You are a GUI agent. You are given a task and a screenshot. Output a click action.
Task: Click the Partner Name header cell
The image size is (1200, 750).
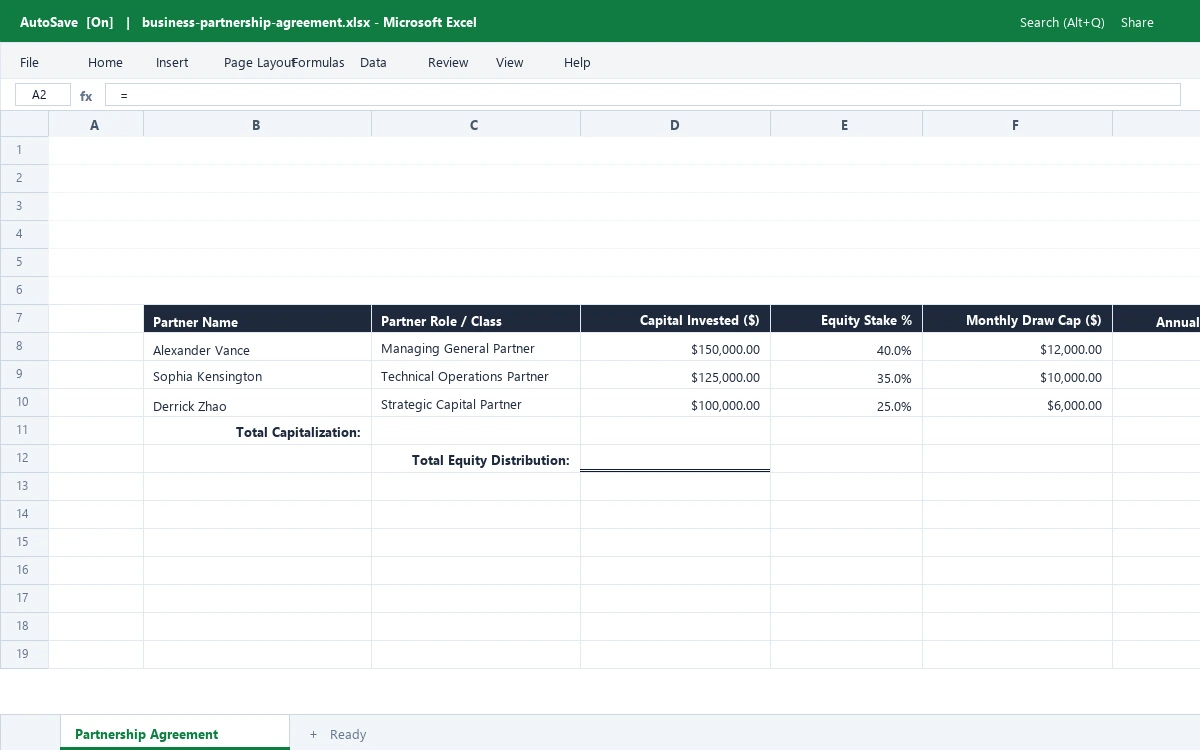pyautogui.click(x=257, y=319)
